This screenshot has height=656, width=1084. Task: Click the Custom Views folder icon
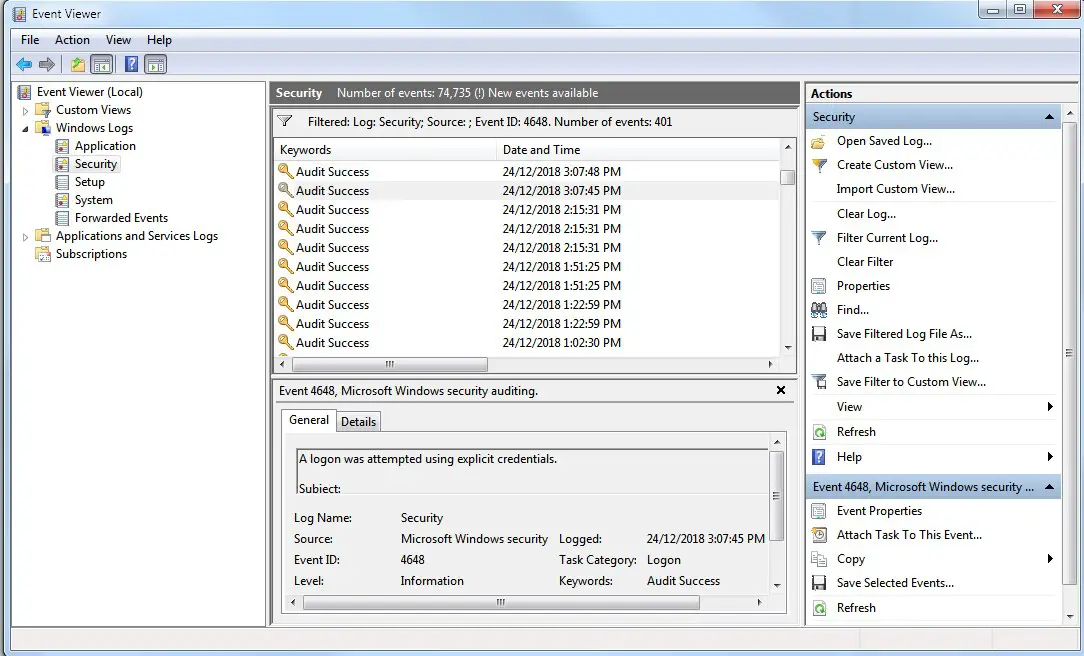pos(43,110)
